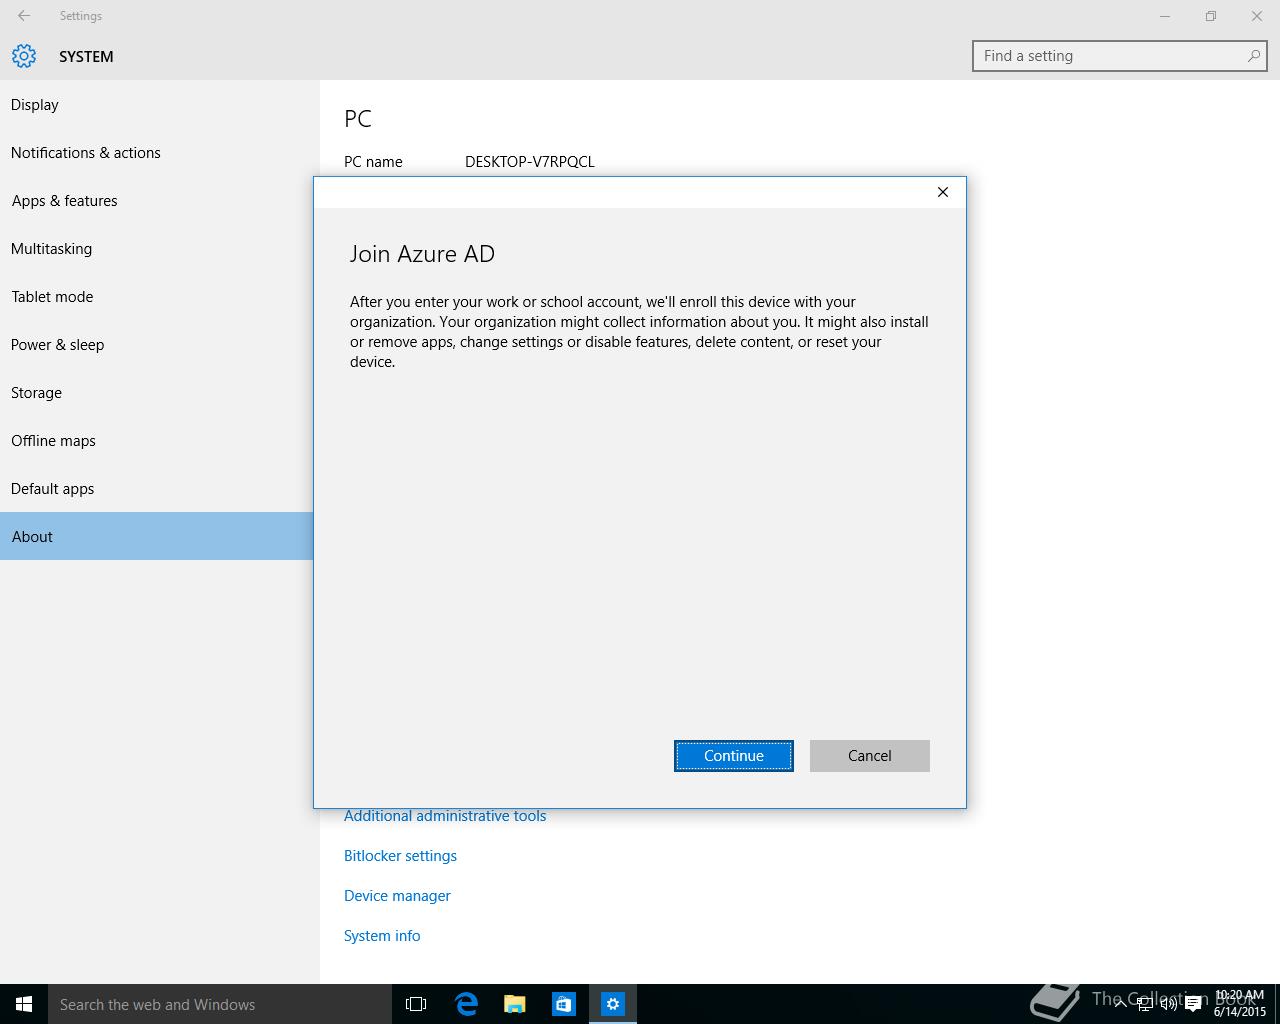Click the Find a setting field
Screen dimensions: 1280x1024
[x=1120, y=56]
